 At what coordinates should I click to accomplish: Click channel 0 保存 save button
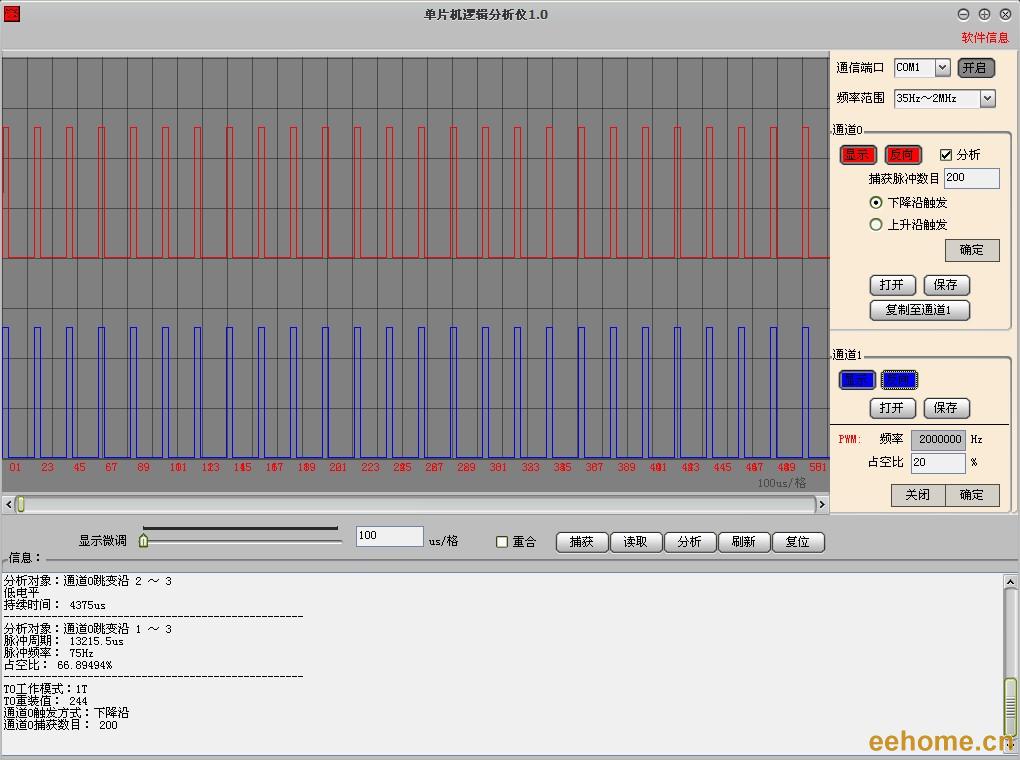pyautogui.click(x=946, y=285)
